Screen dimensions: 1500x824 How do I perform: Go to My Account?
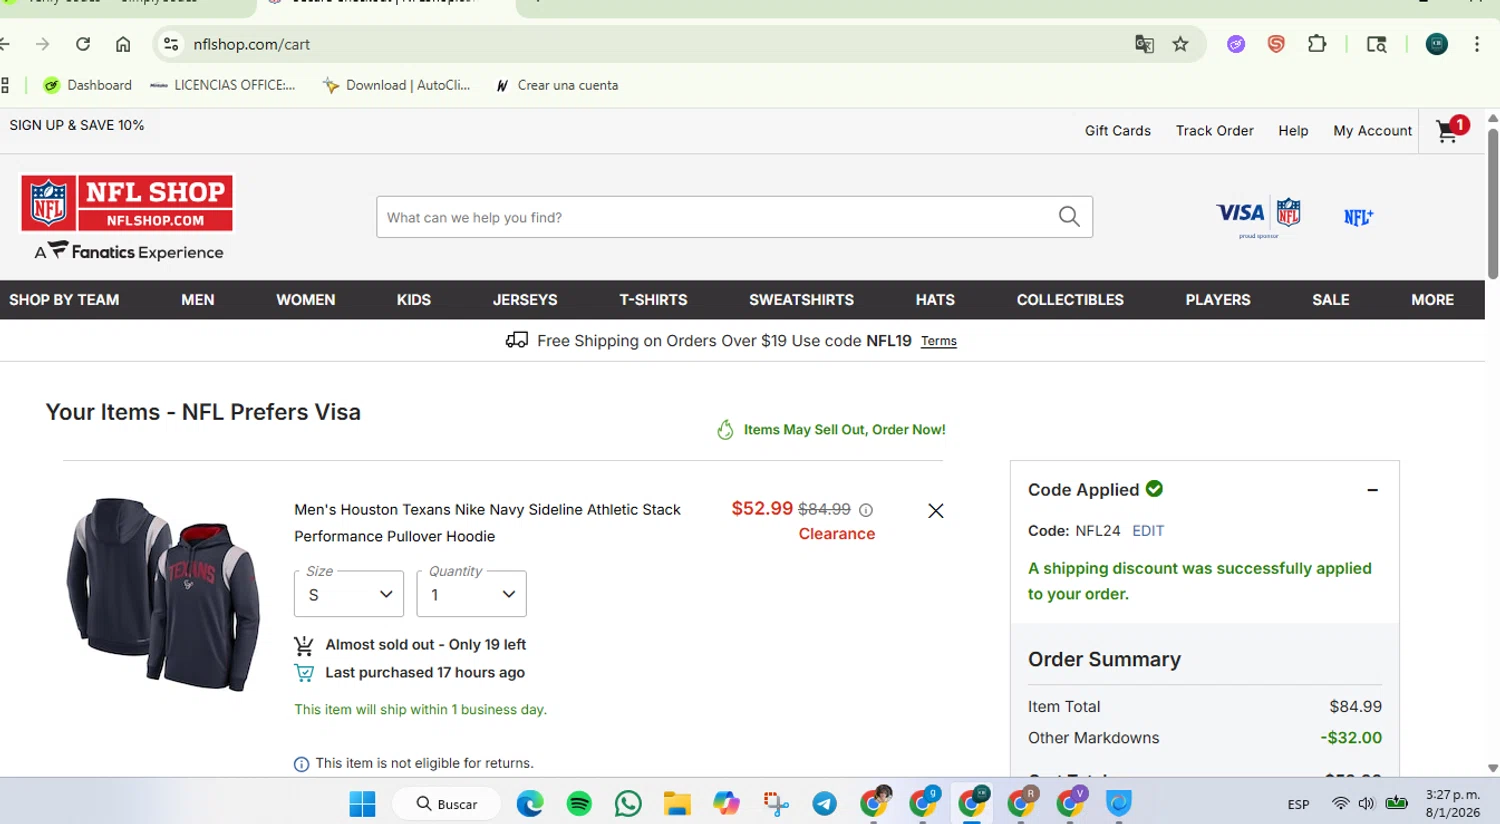[x=1373, y=131]
